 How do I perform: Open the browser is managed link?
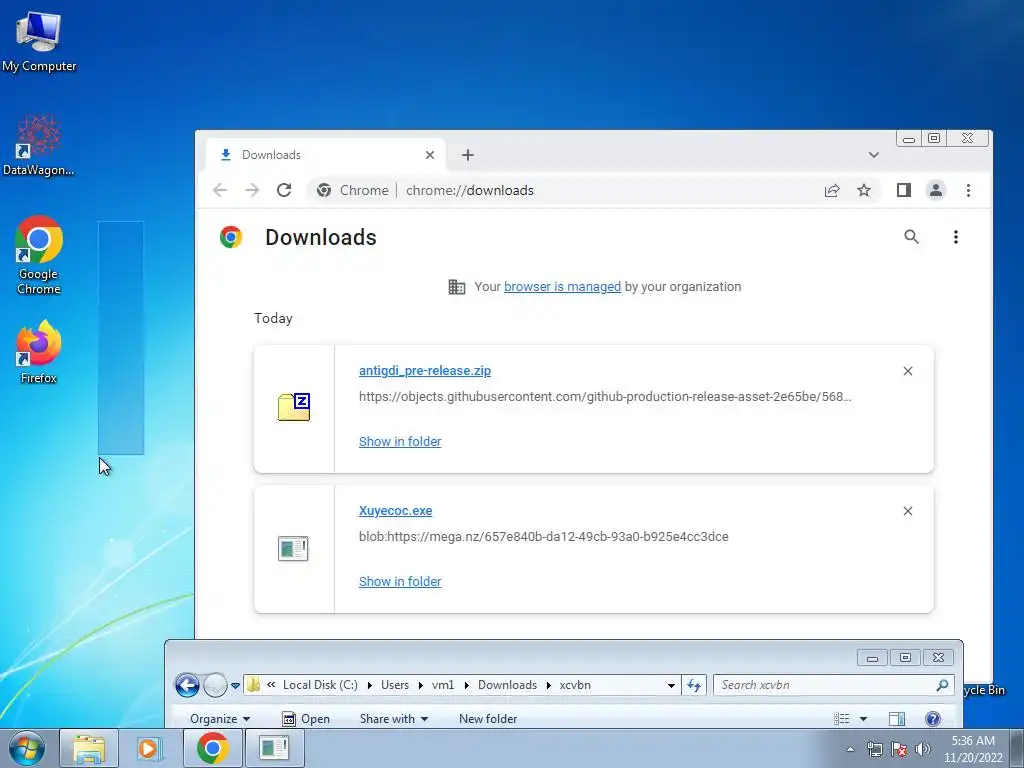(x=562, y=287)
